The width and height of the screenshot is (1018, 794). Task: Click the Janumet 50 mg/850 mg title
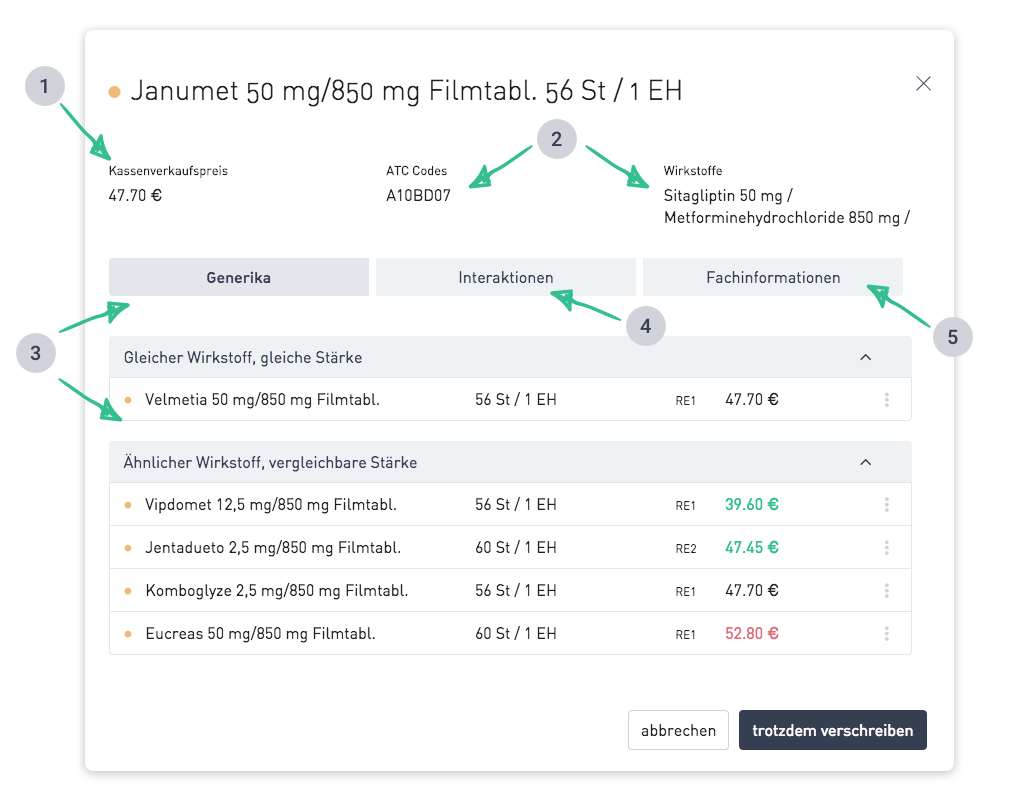tap(406, 91)
